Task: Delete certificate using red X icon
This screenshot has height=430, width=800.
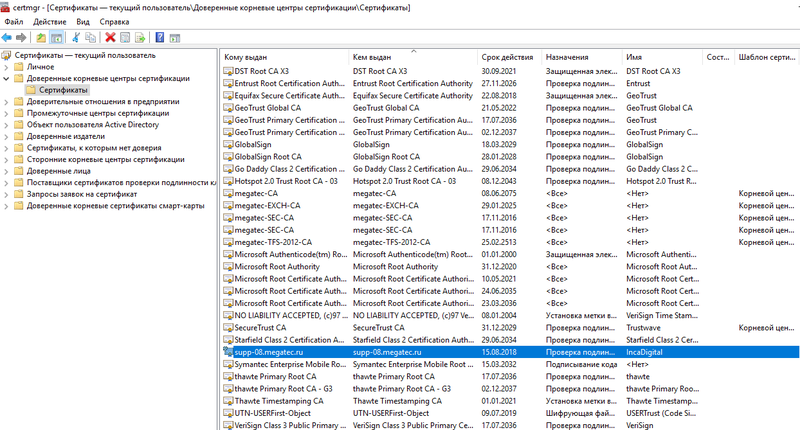Action: [110, 37]
